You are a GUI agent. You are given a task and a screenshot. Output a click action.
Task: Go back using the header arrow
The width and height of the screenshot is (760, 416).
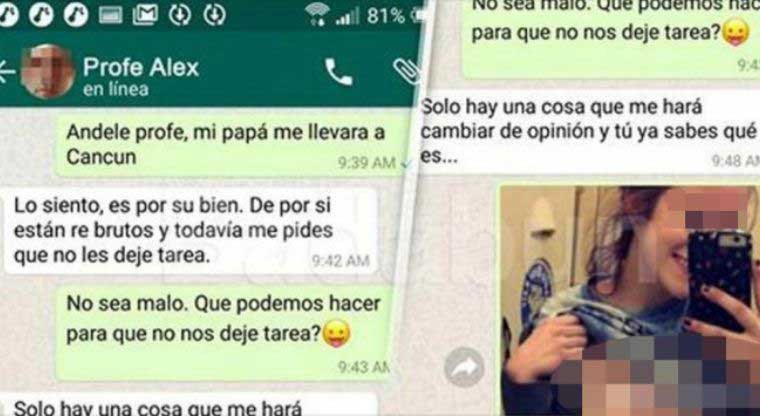click(x=6, y=73)
